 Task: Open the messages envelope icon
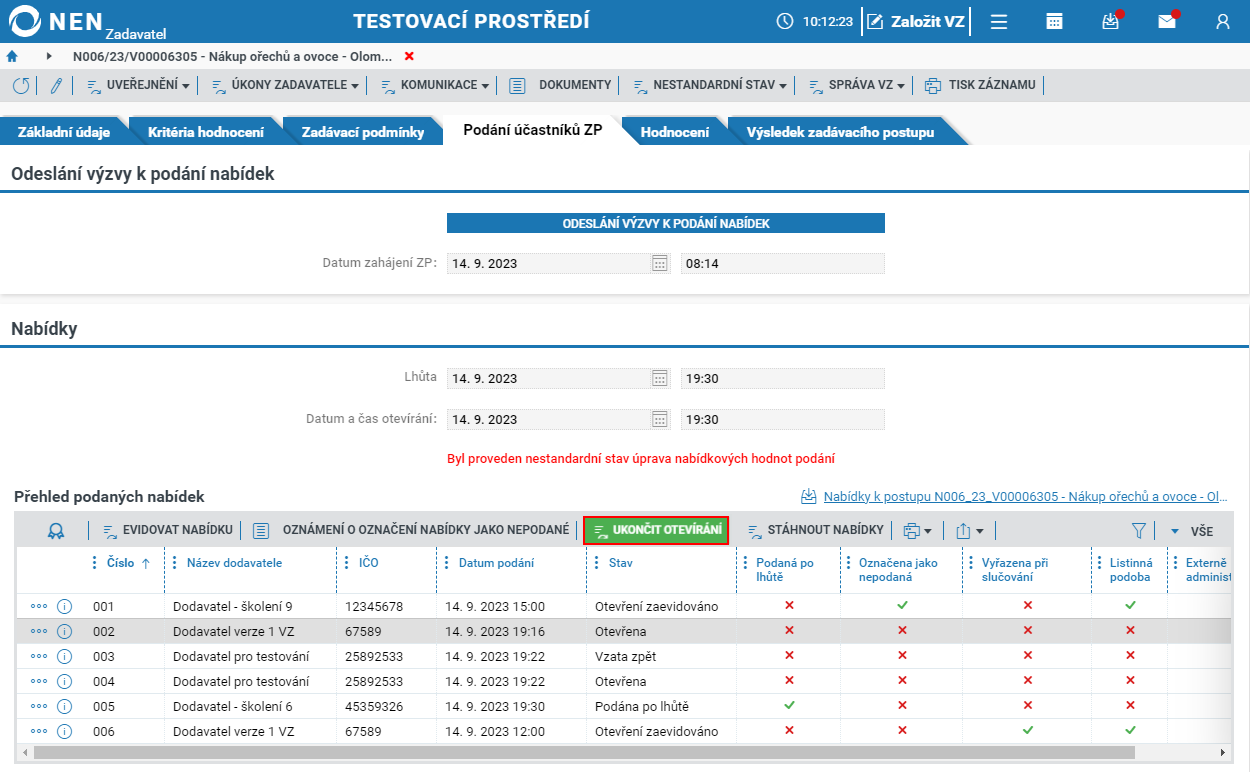tap(1167, 21)
